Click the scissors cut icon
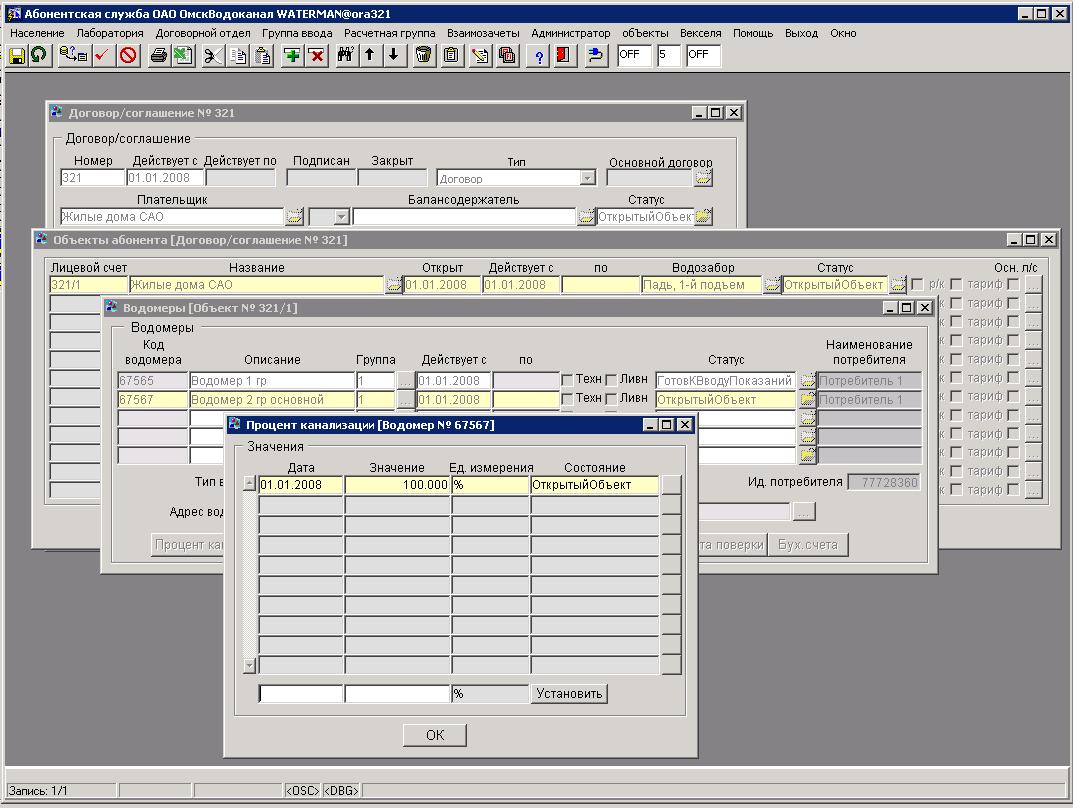The height and width of the screenshot is (808, 1073). (212, 55)
